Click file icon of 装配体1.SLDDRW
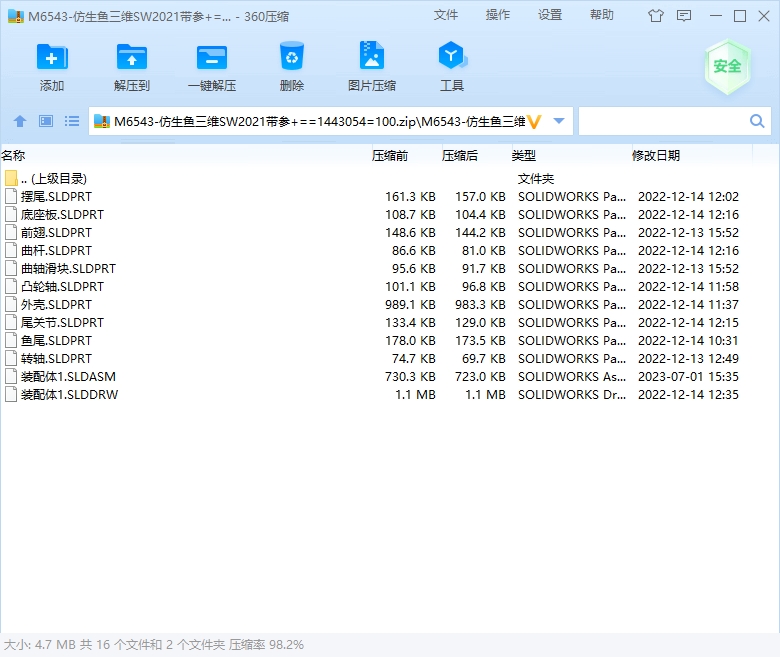780x657 pixels. pyautogui.click(x=11, y=394)
